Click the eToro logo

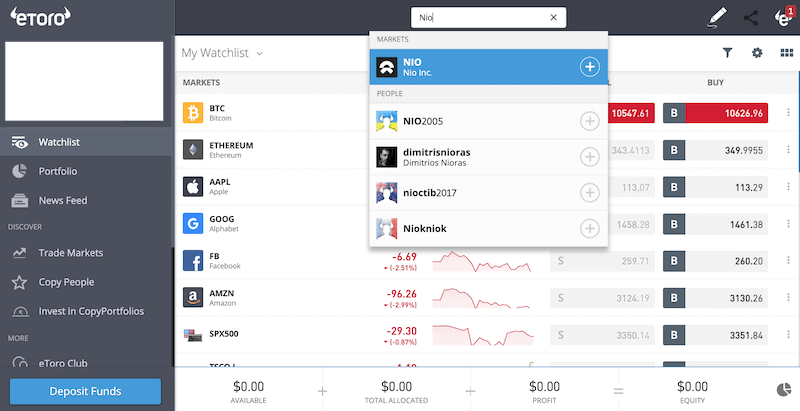coord(41,17)
